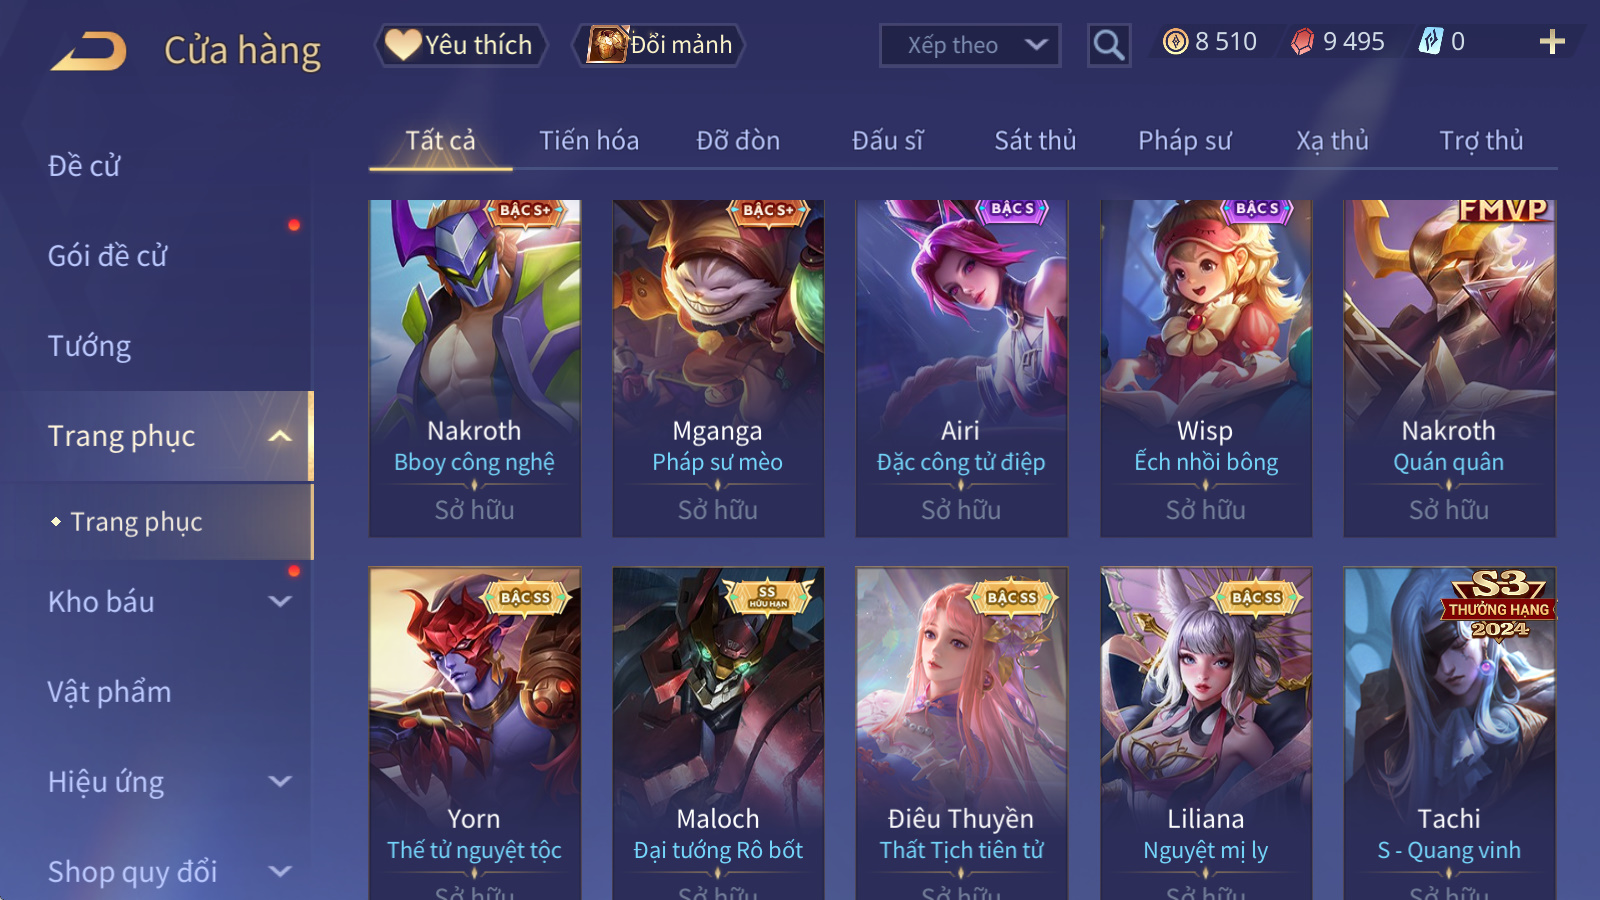Expand the Kho báu sidebar section

click(x=280, y=602)
